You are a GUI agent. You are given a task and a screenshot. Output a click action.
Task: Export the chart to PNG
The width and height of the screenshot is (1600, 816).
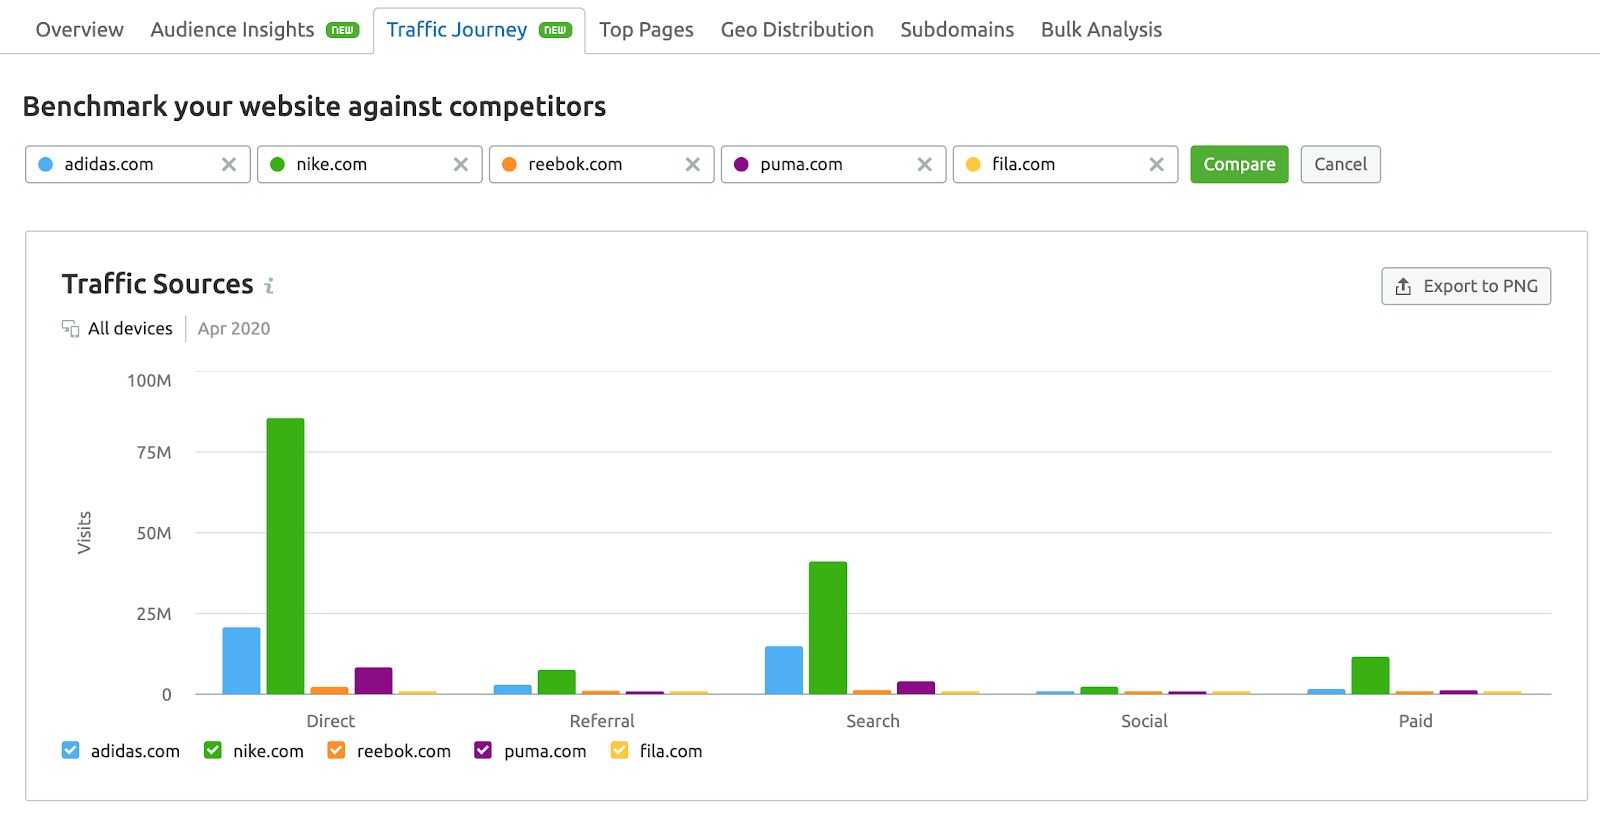[x=1466, y=286]
